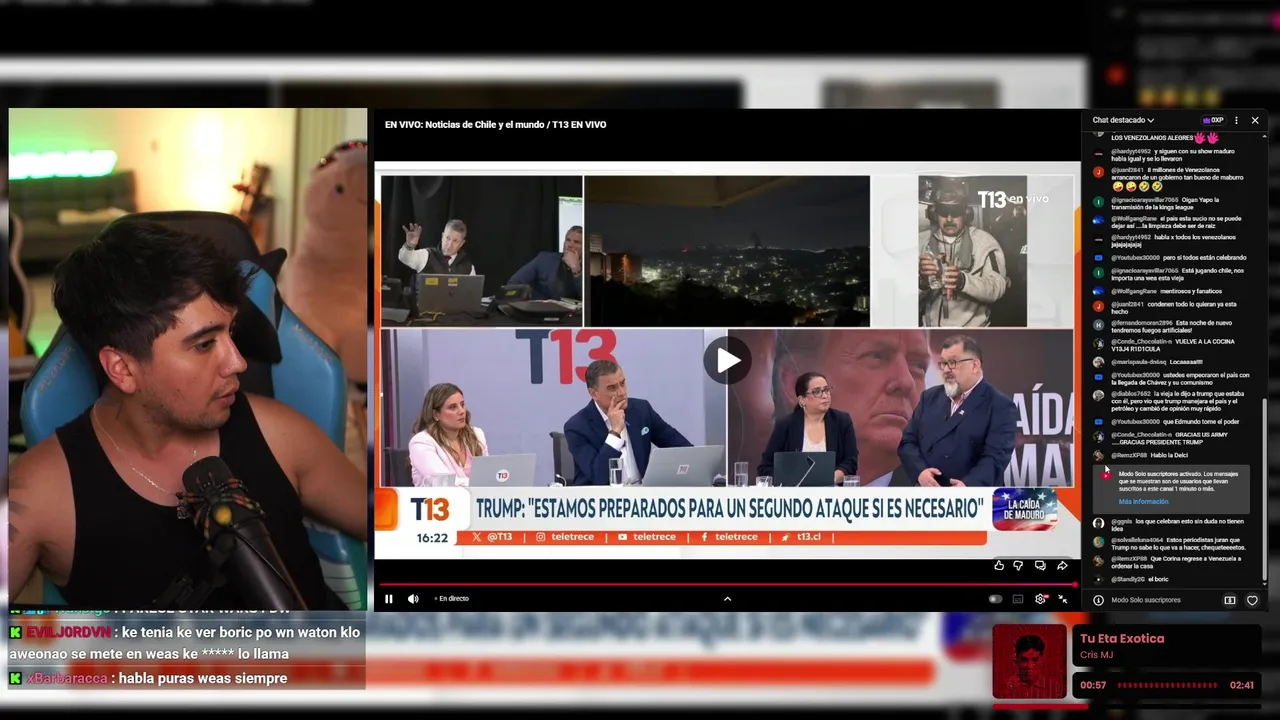Click username @ignacioarayavillar7065 'Oigan Yapo'
The height and width of the screenshot is (720, 1280).
pos(1145,199)
